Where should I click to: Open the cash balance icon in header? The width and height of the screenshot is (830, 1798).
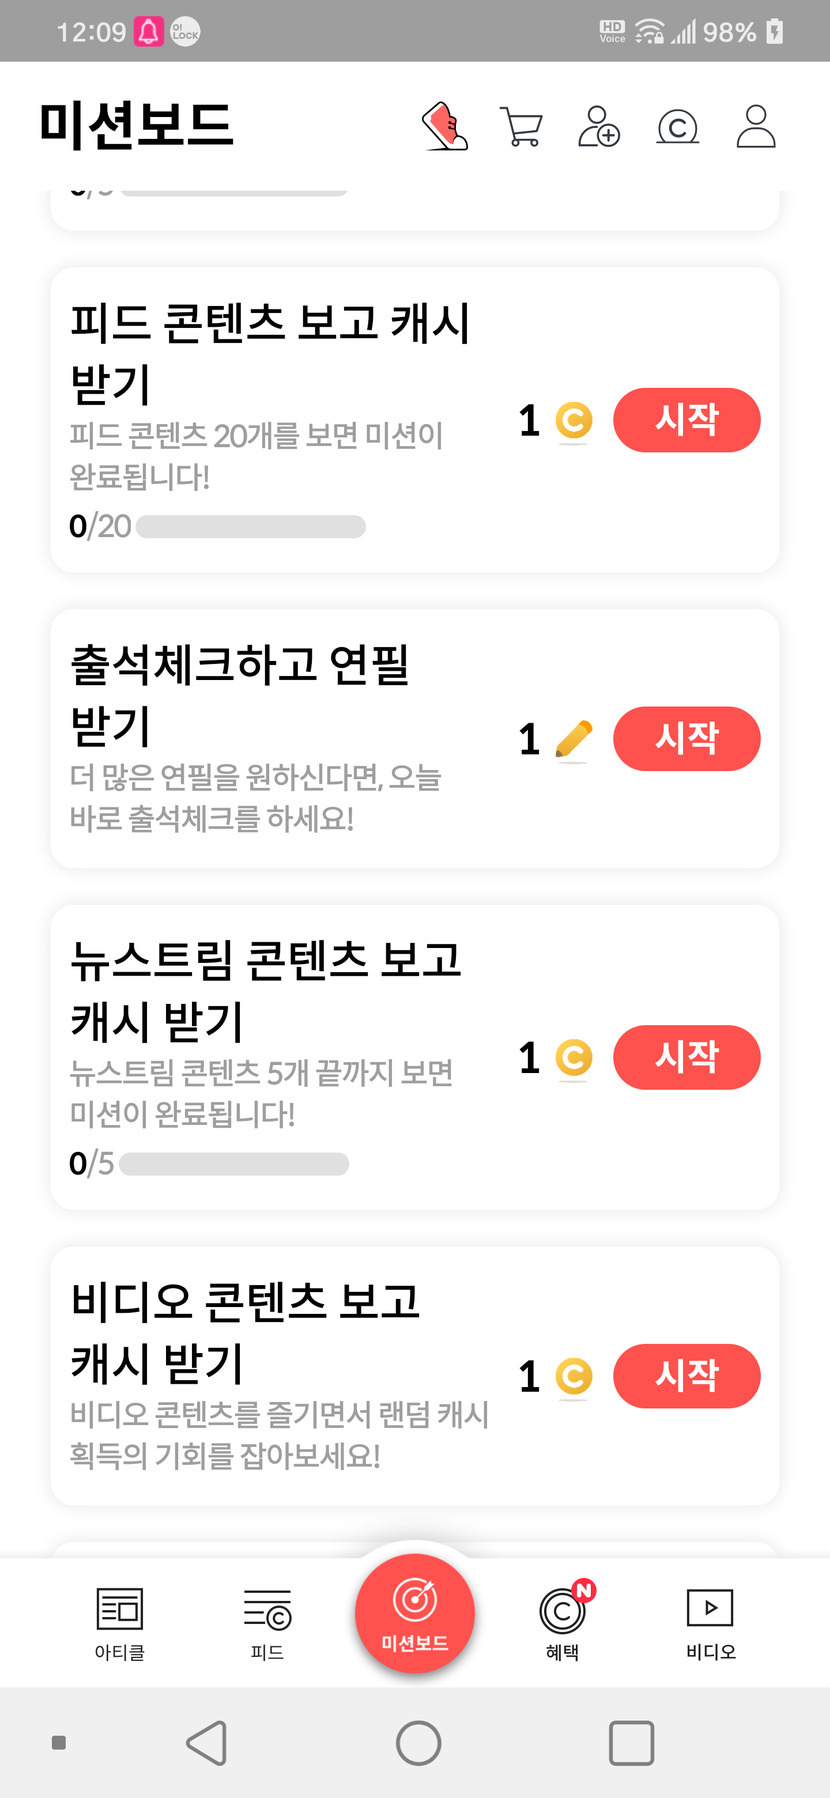click(677, 127)
